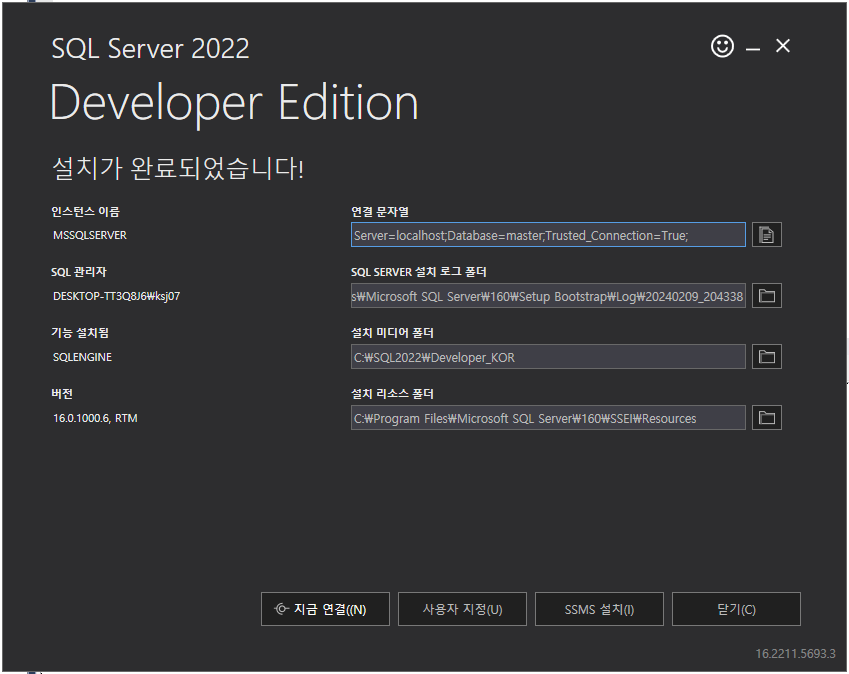Click the 인스턴스 이름 label
This screenshot has width=849, height=674.
click(86, 212)
